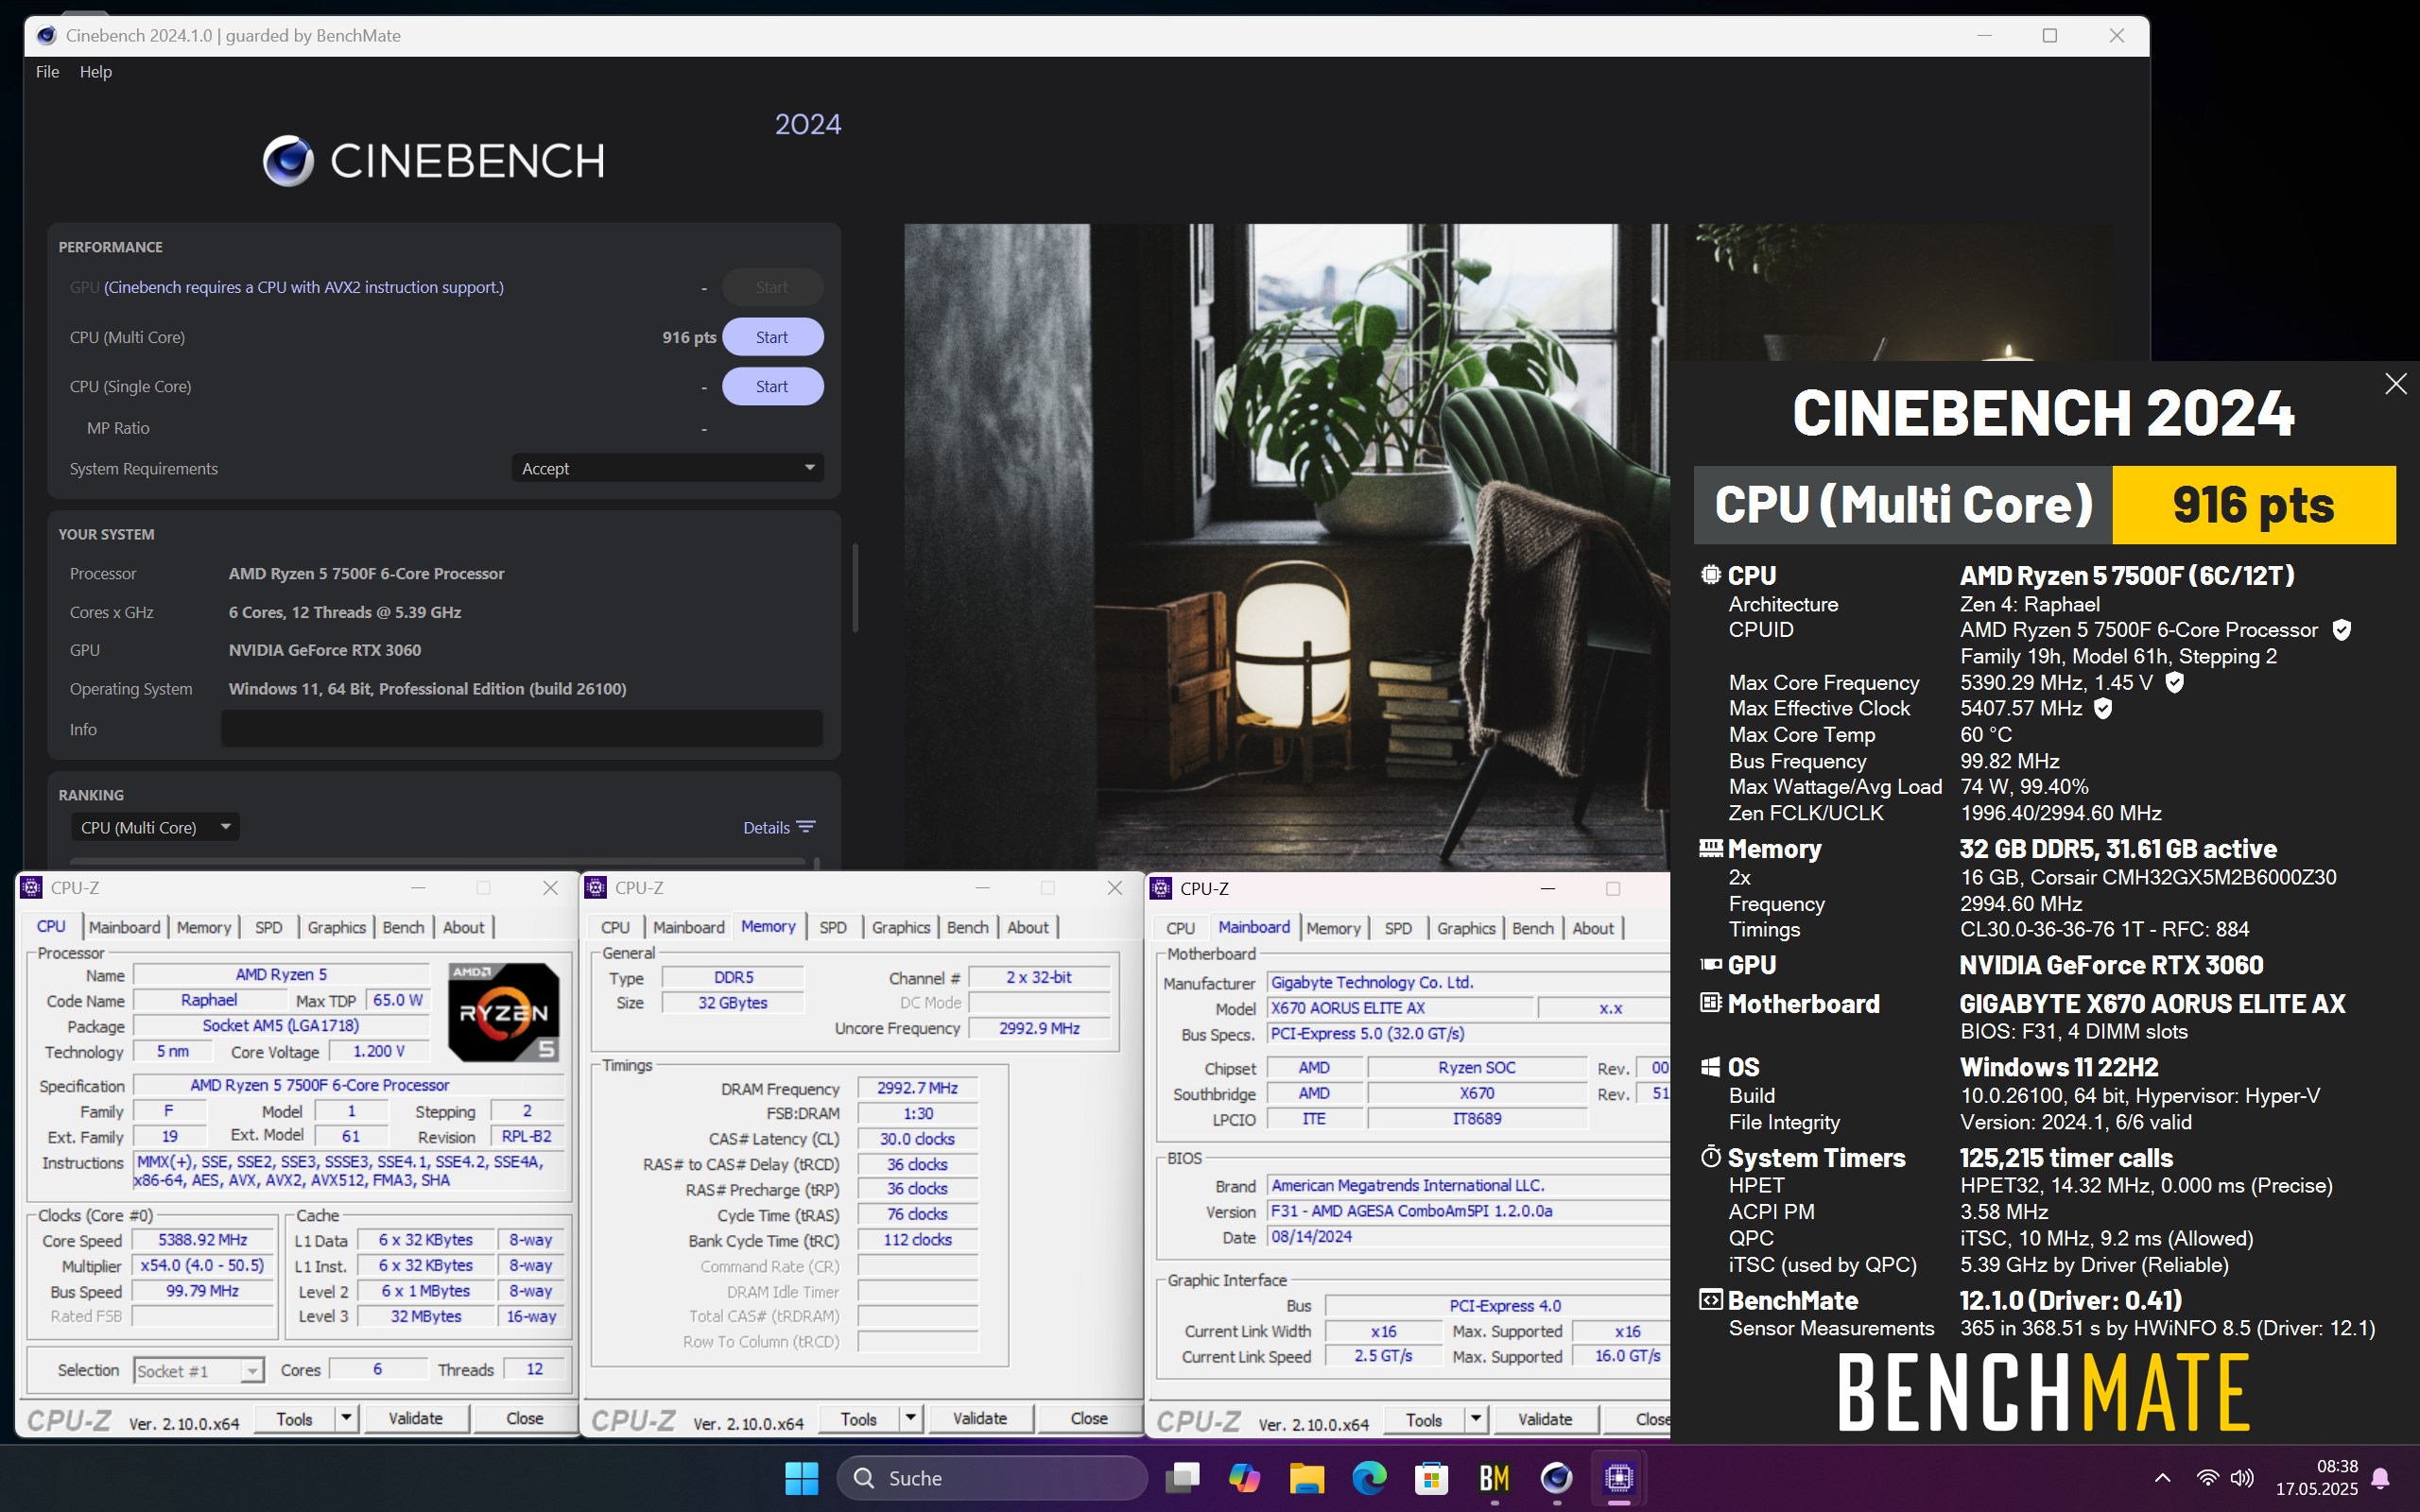
Task: Open File Explorer taskbar icon
Action: 1306,1477
